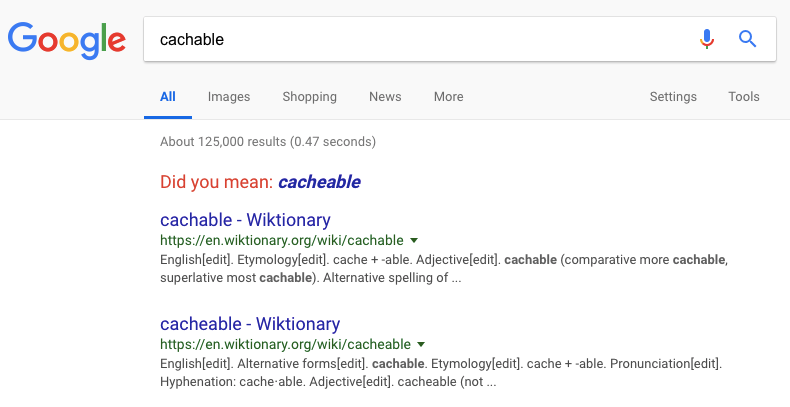790x407 pixels.
Task: Click the red 'Did you mean:' label
Action: click(x=217, y=182)
